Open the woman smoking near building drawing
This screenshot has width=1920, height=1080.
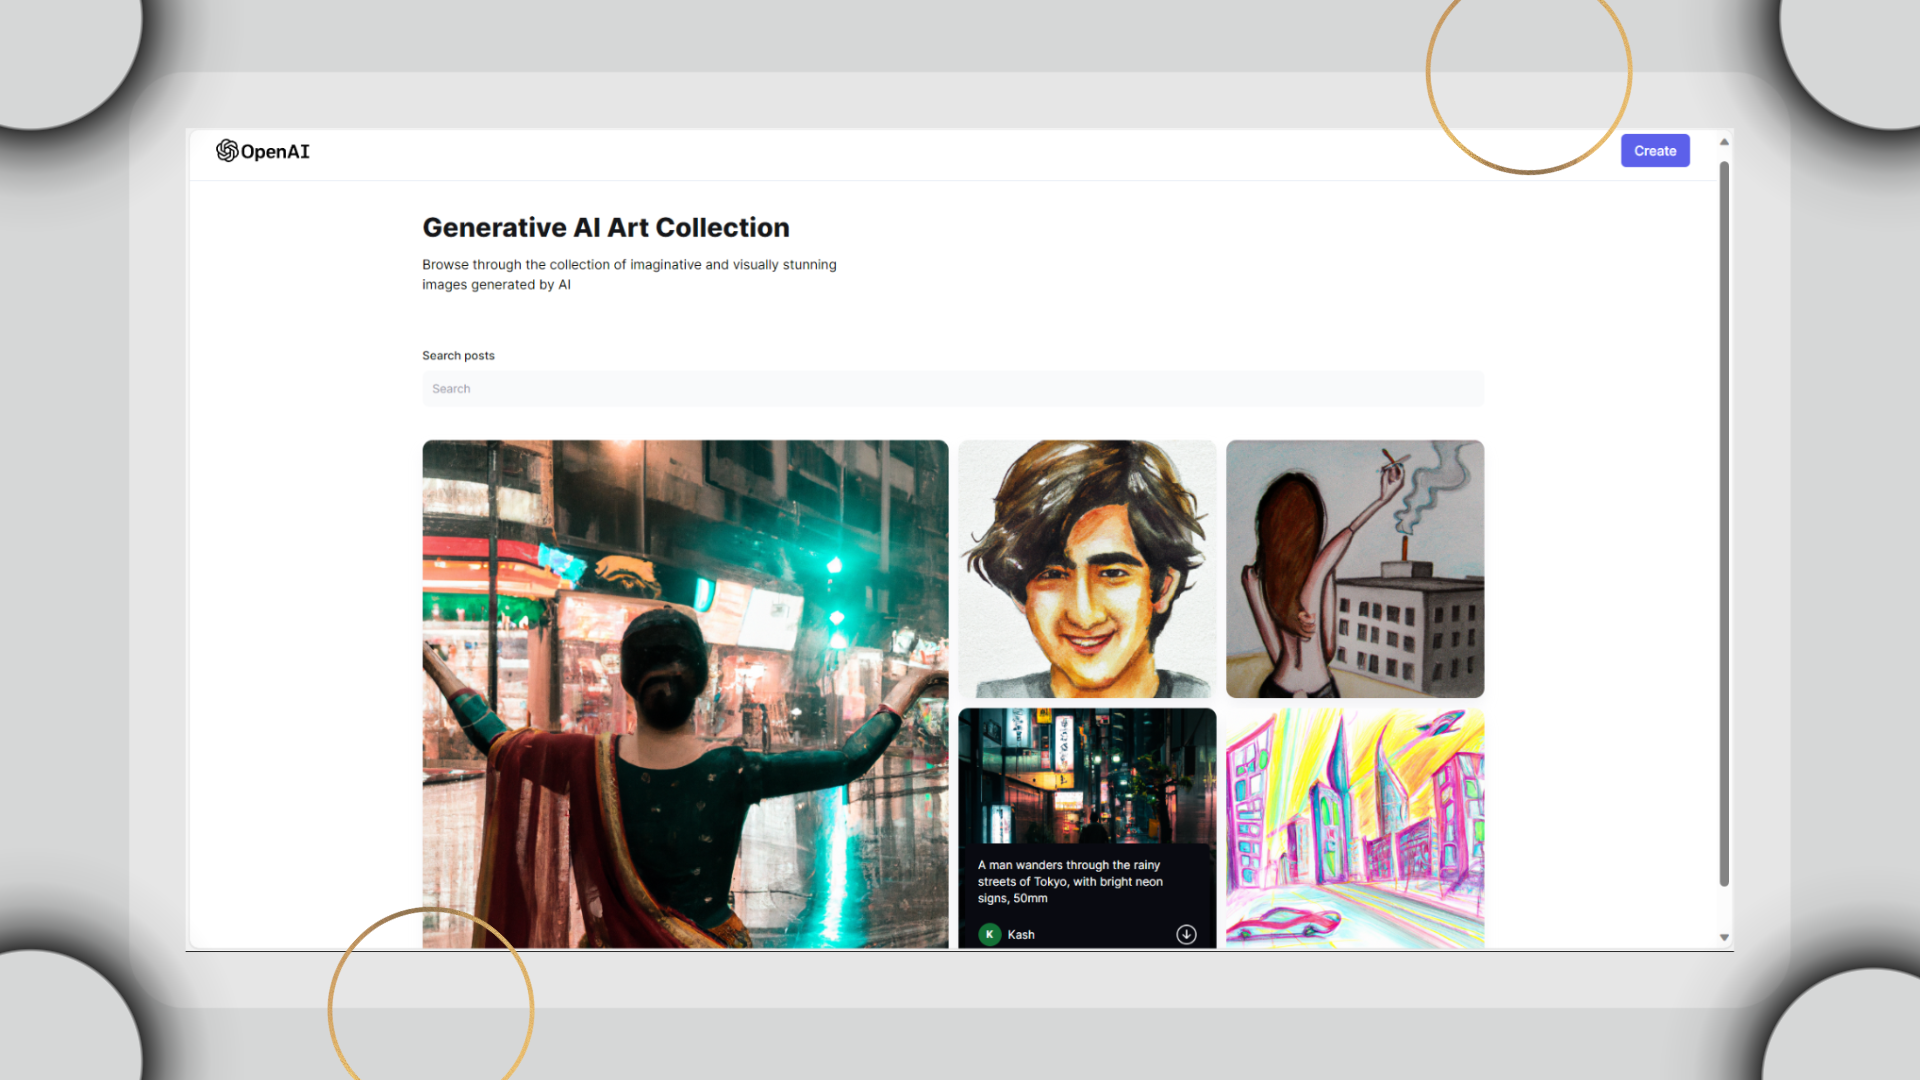point(1355,569)
